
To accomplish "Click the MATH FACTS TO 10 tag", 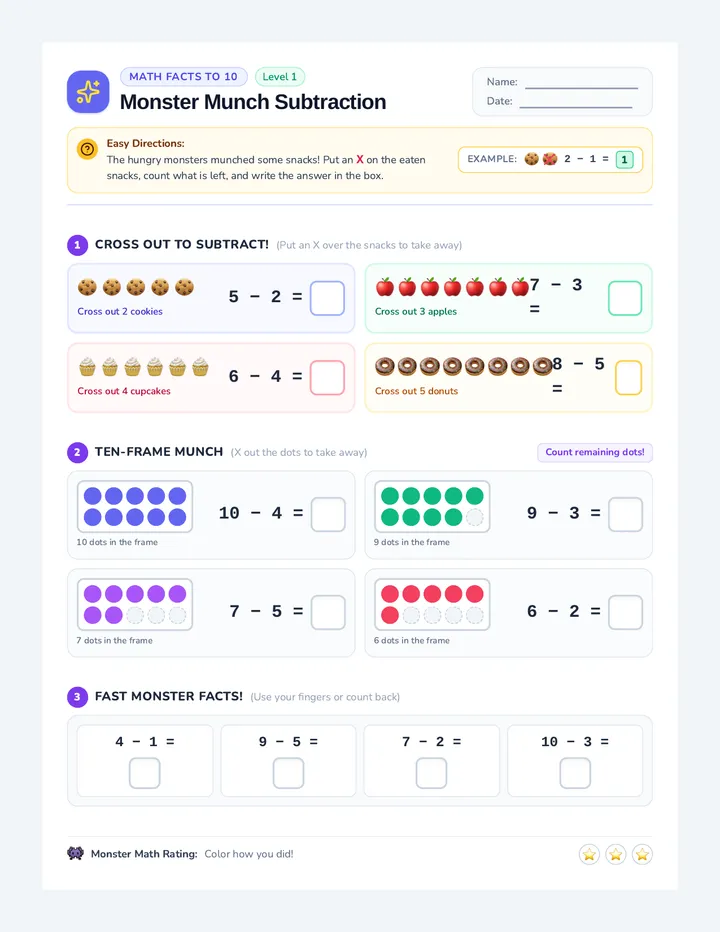I will (184, 77).
